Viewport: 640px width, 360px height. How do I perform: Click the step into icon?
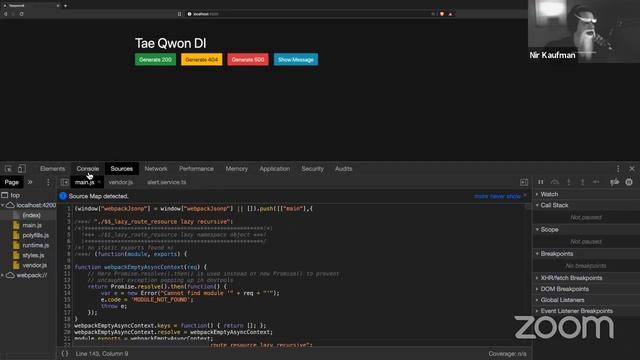(x=569, y=182)
